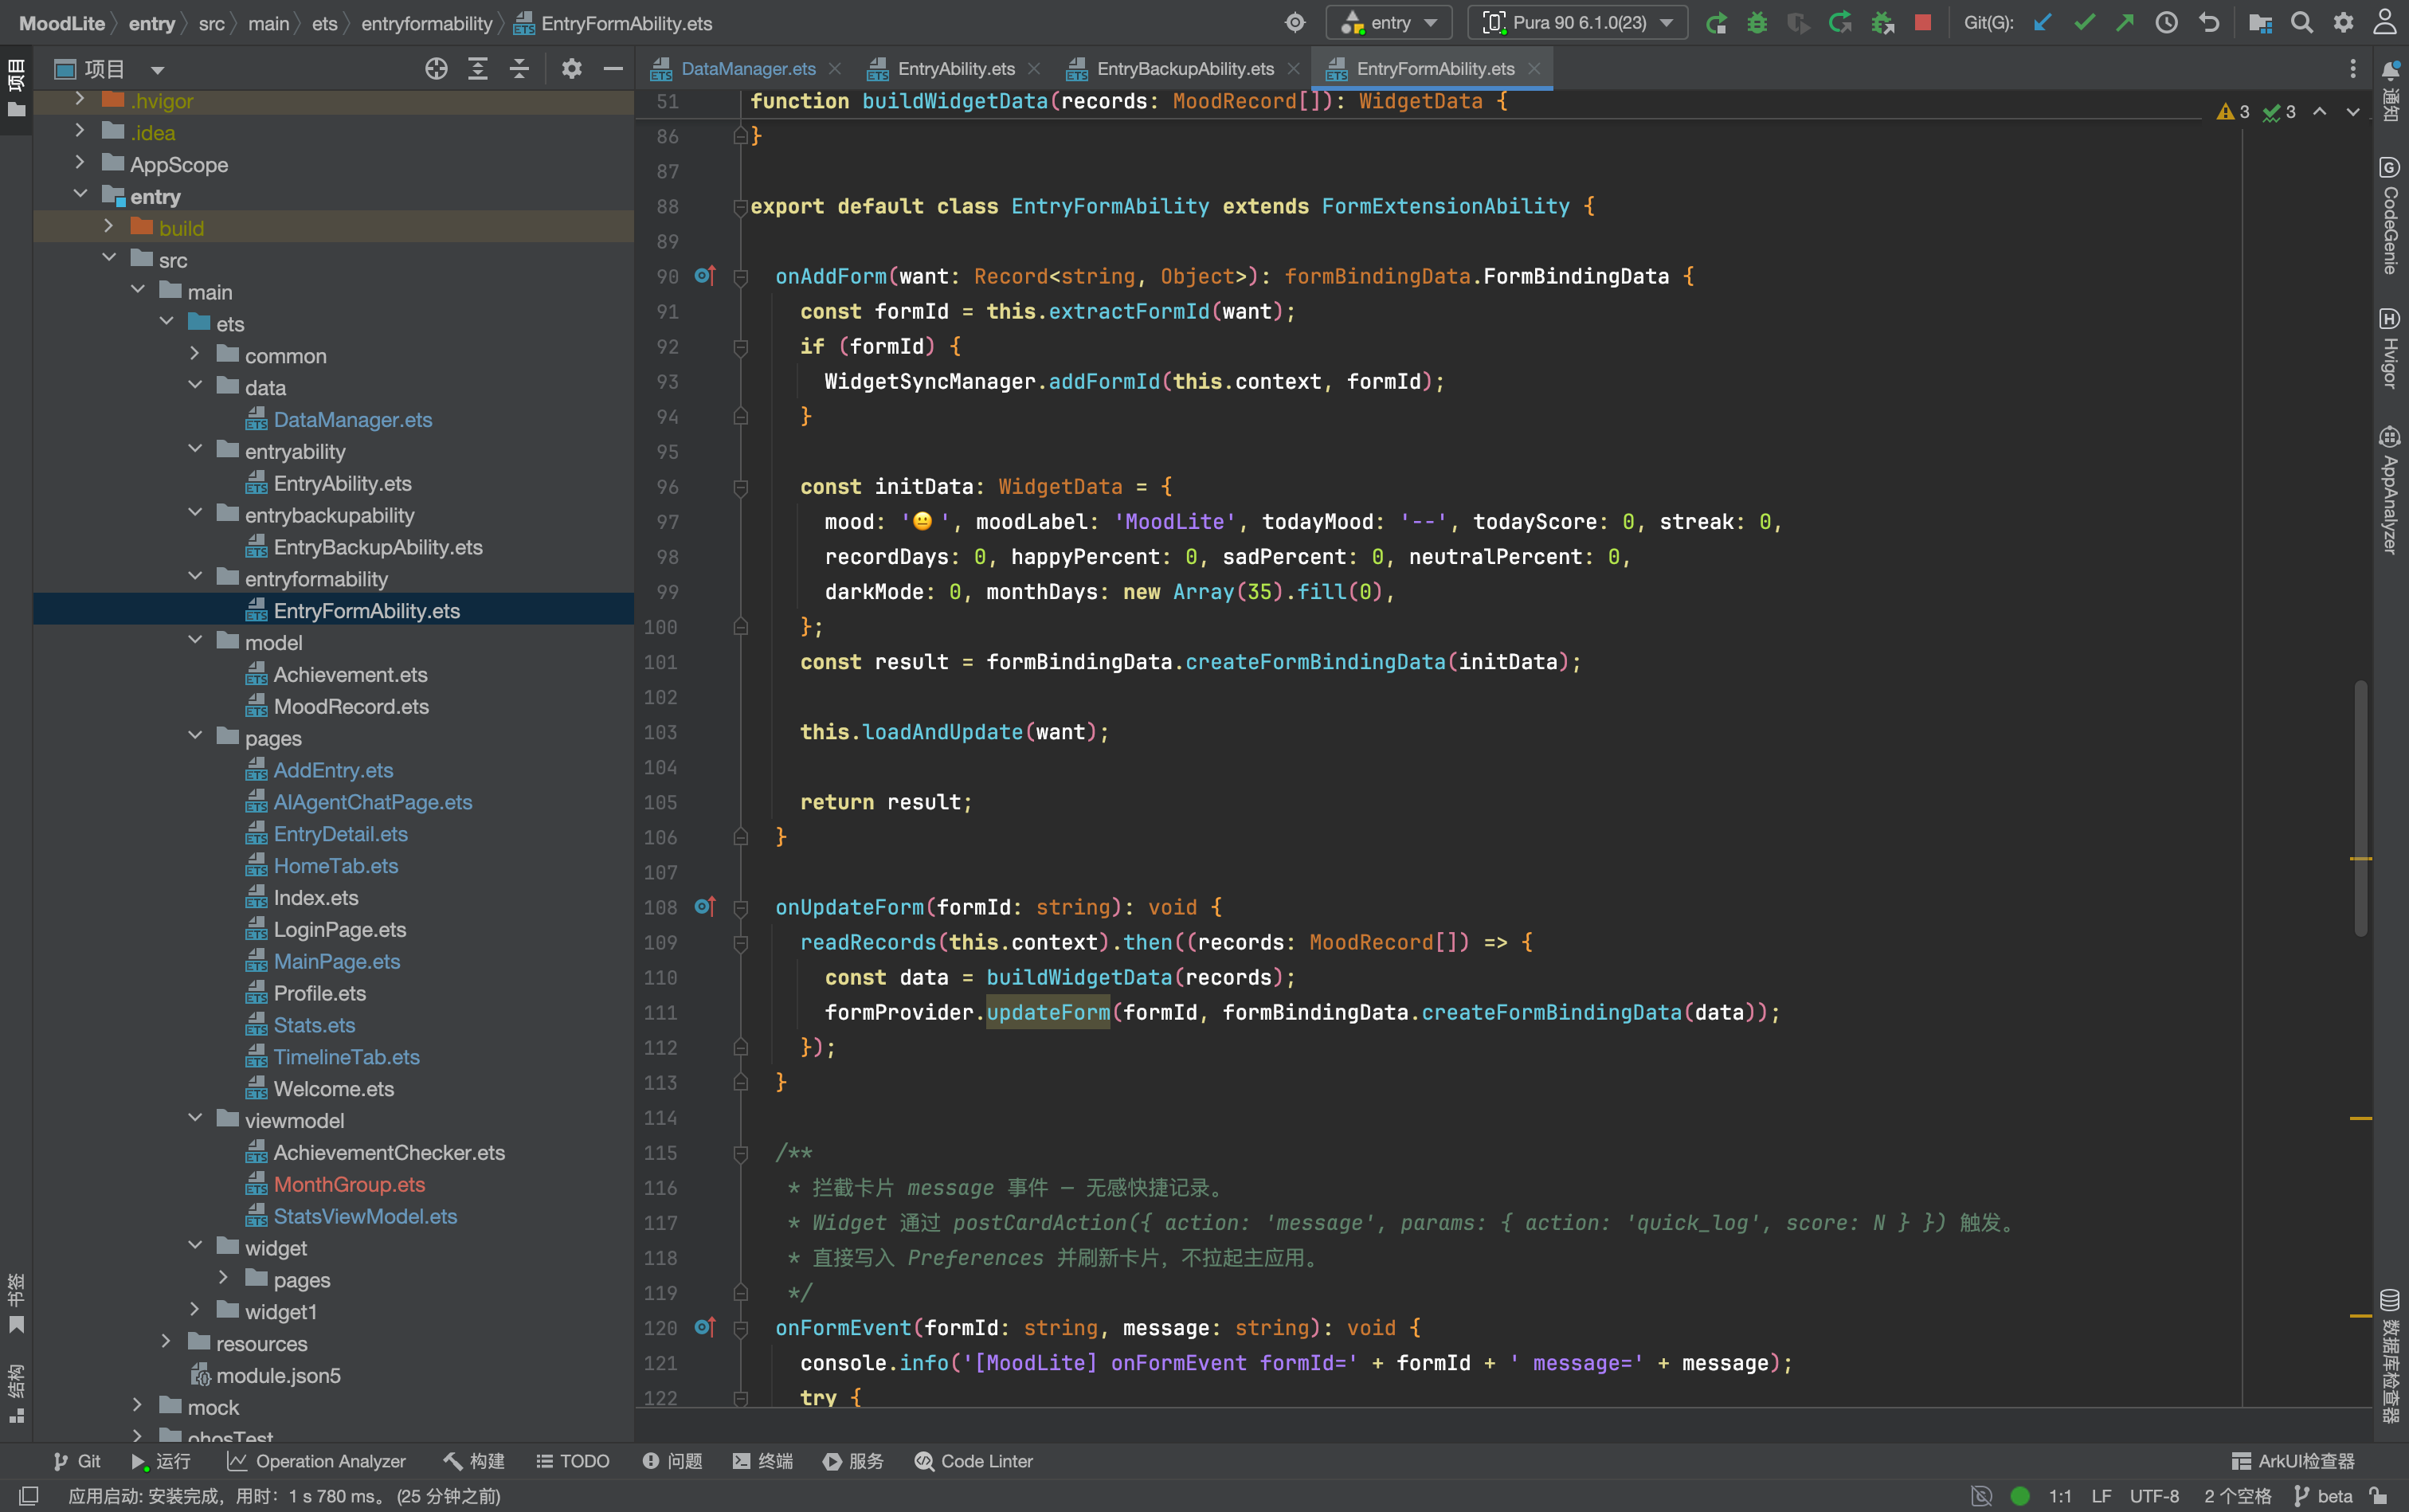Click override gutter icon on onUpdateForm line
This screenshot has height=1512, width=2409.
tap(705, 906)
